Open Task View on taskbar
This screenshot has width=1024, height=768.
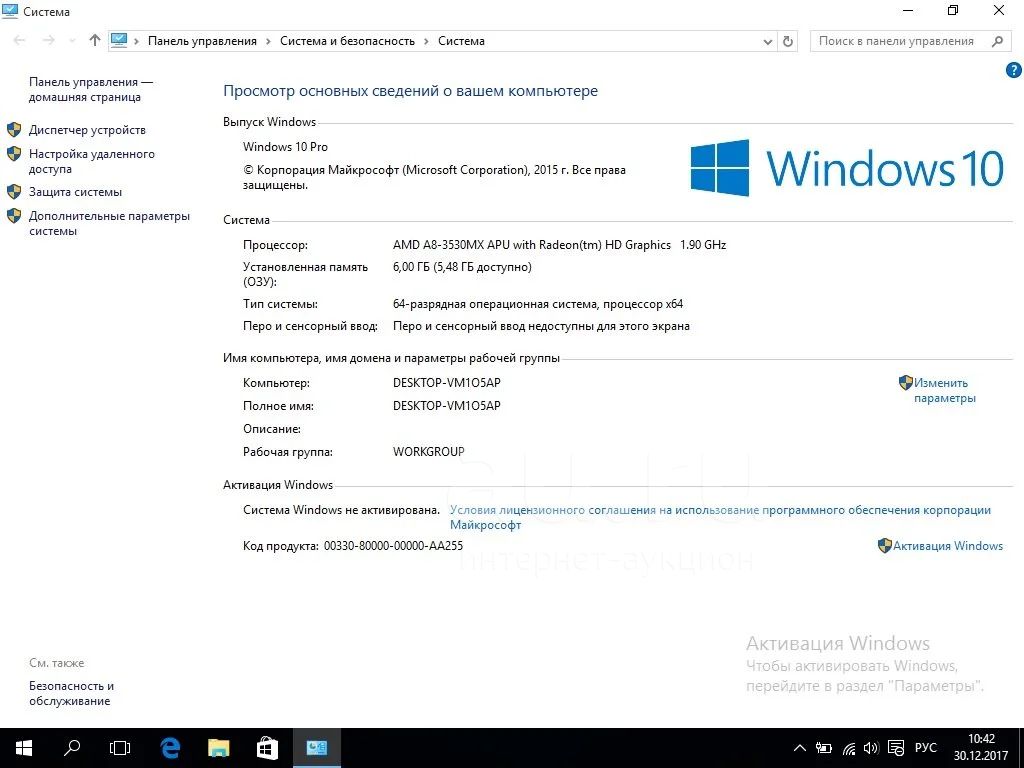(120, 748)
